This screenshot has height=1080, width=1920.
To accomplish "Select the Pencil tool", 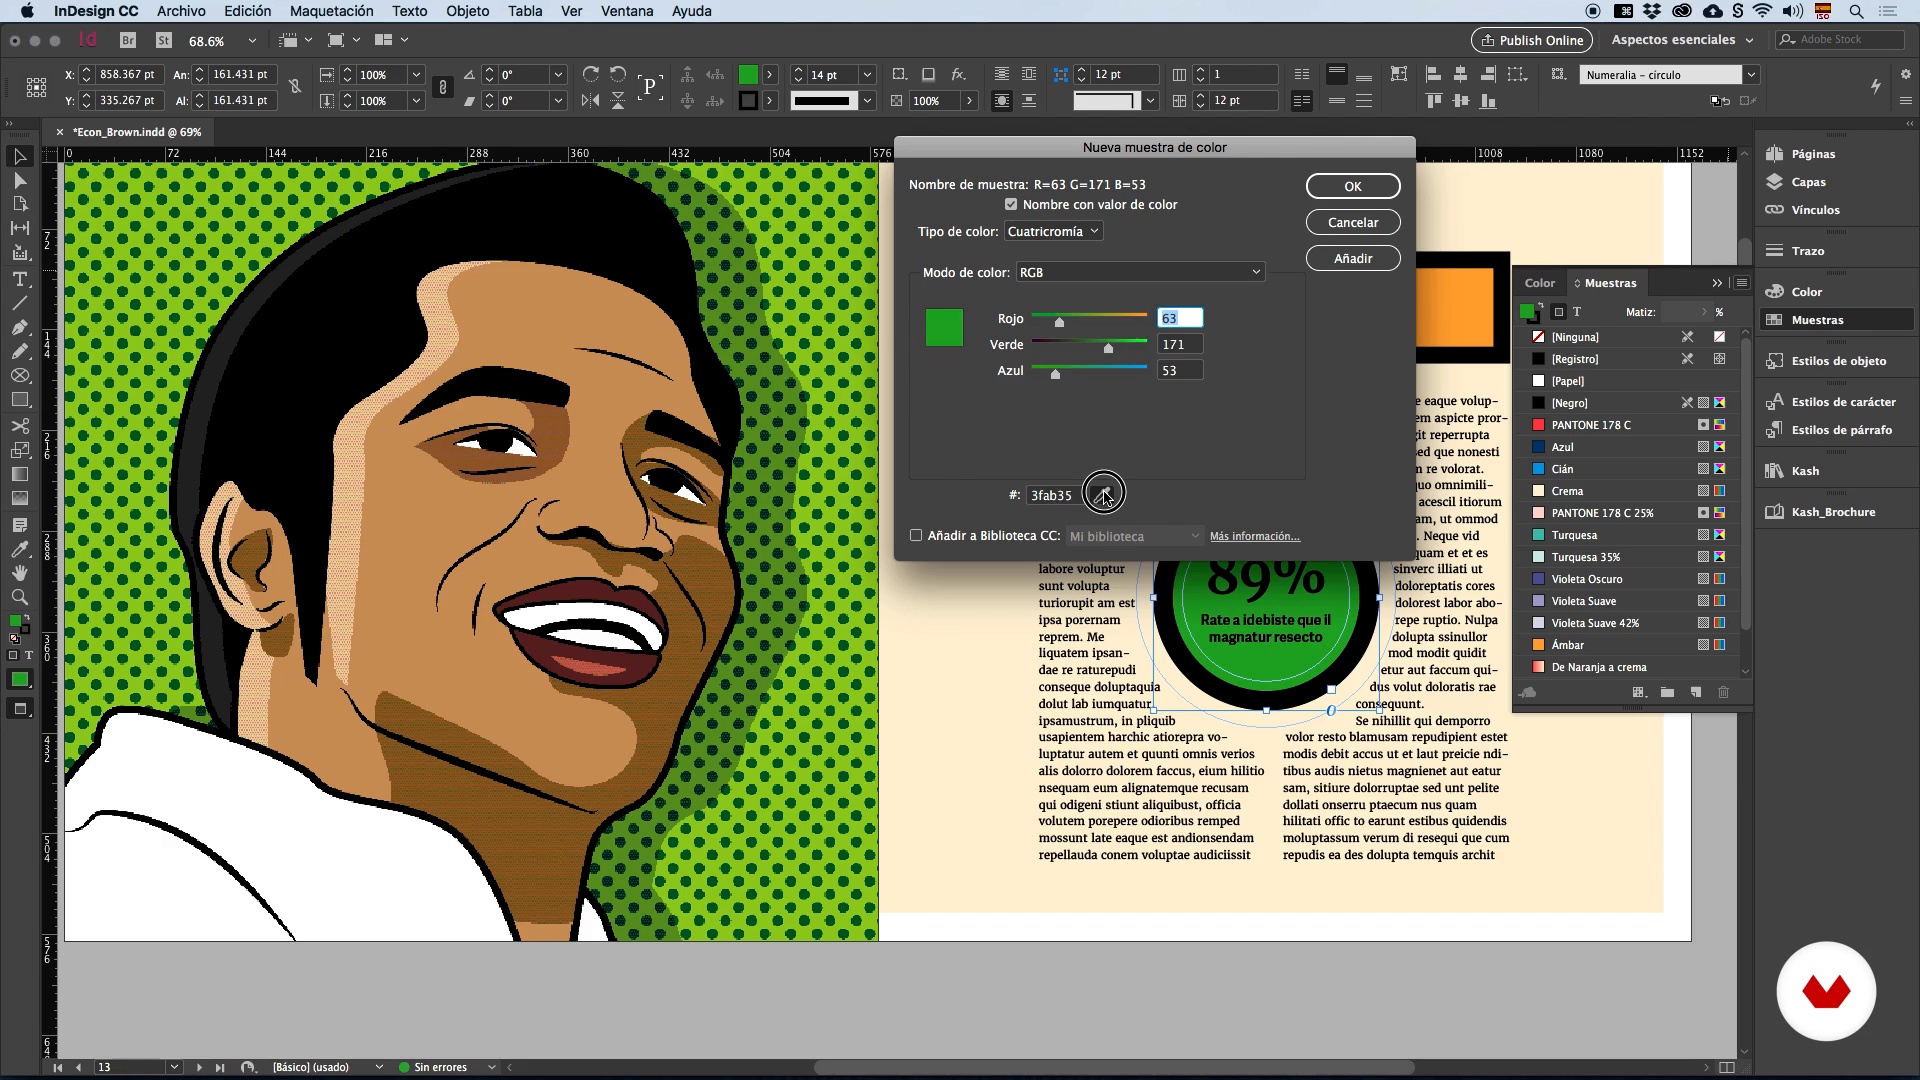I will pyautogui.click(x=19, y=352).
